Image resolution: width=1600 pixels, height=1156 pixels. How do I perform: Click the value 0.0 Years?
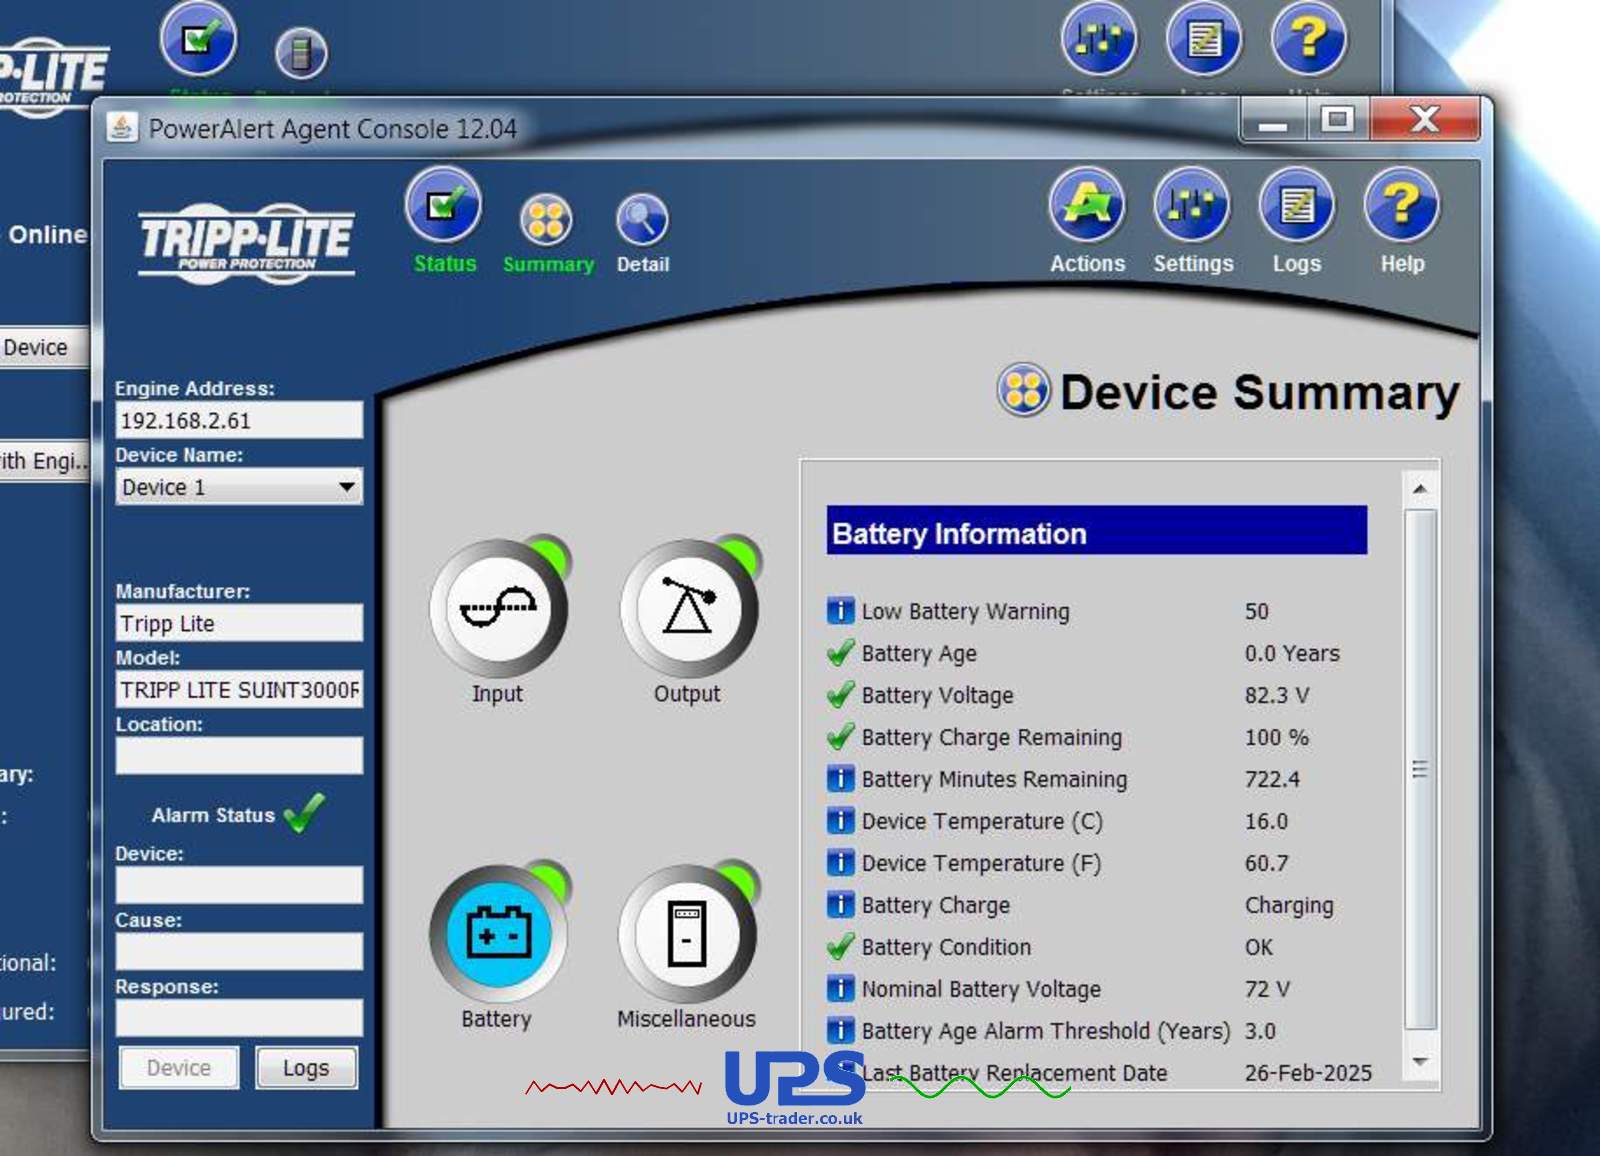(1292, 653)
